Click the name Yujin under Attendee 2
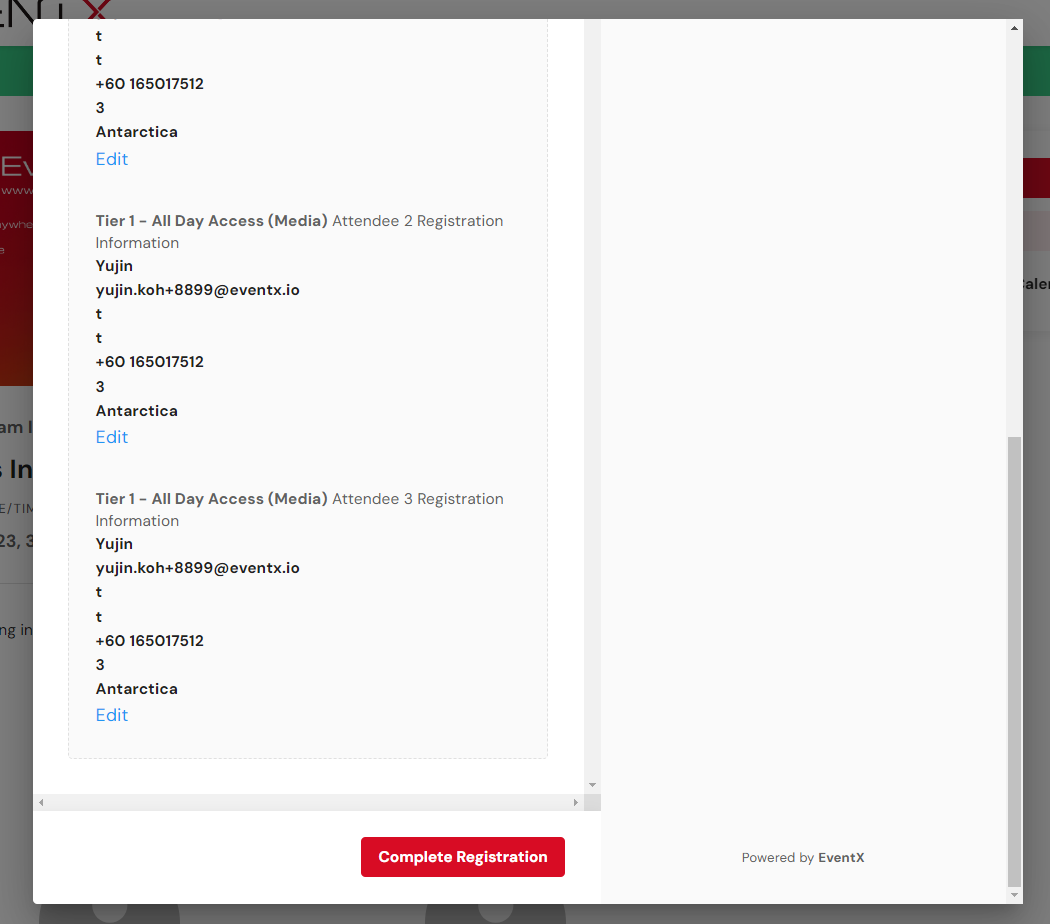 tap(114, 266)
